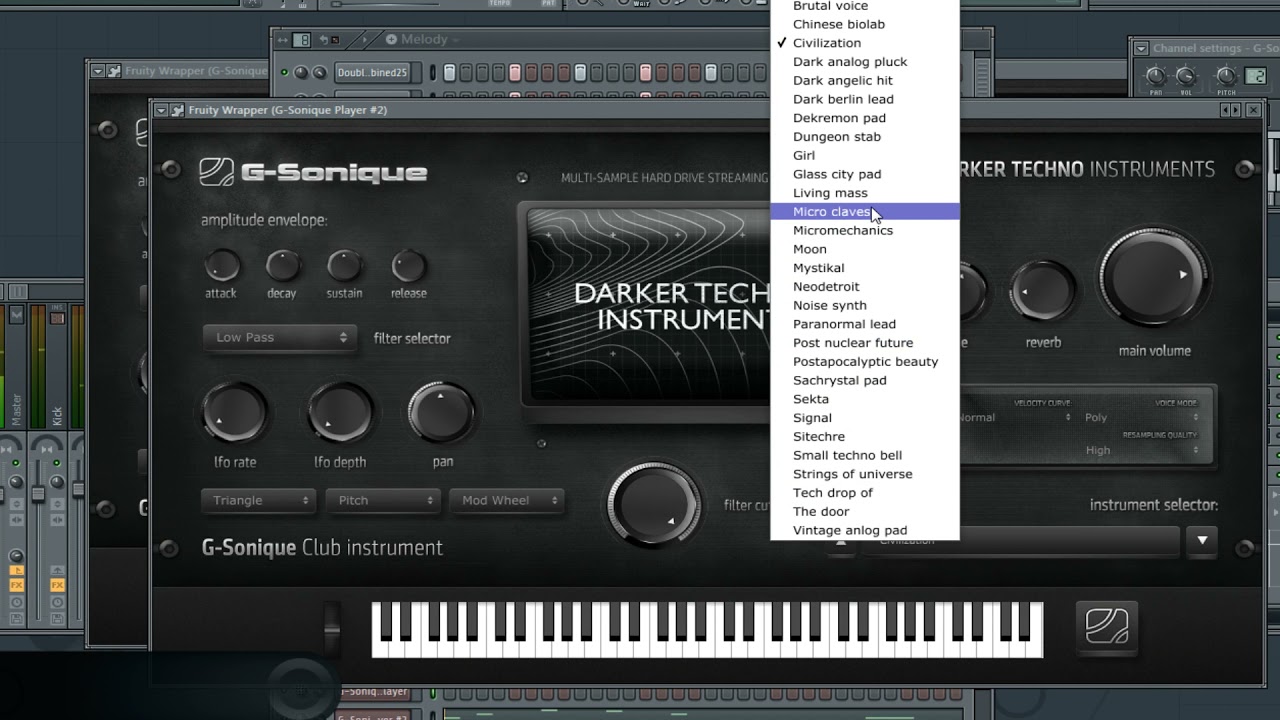The height and width of the screenshot is (720, 1280).
Task: Toggle the green mute LED of Doubl..bined25 channel
Action: pos(285,72)
